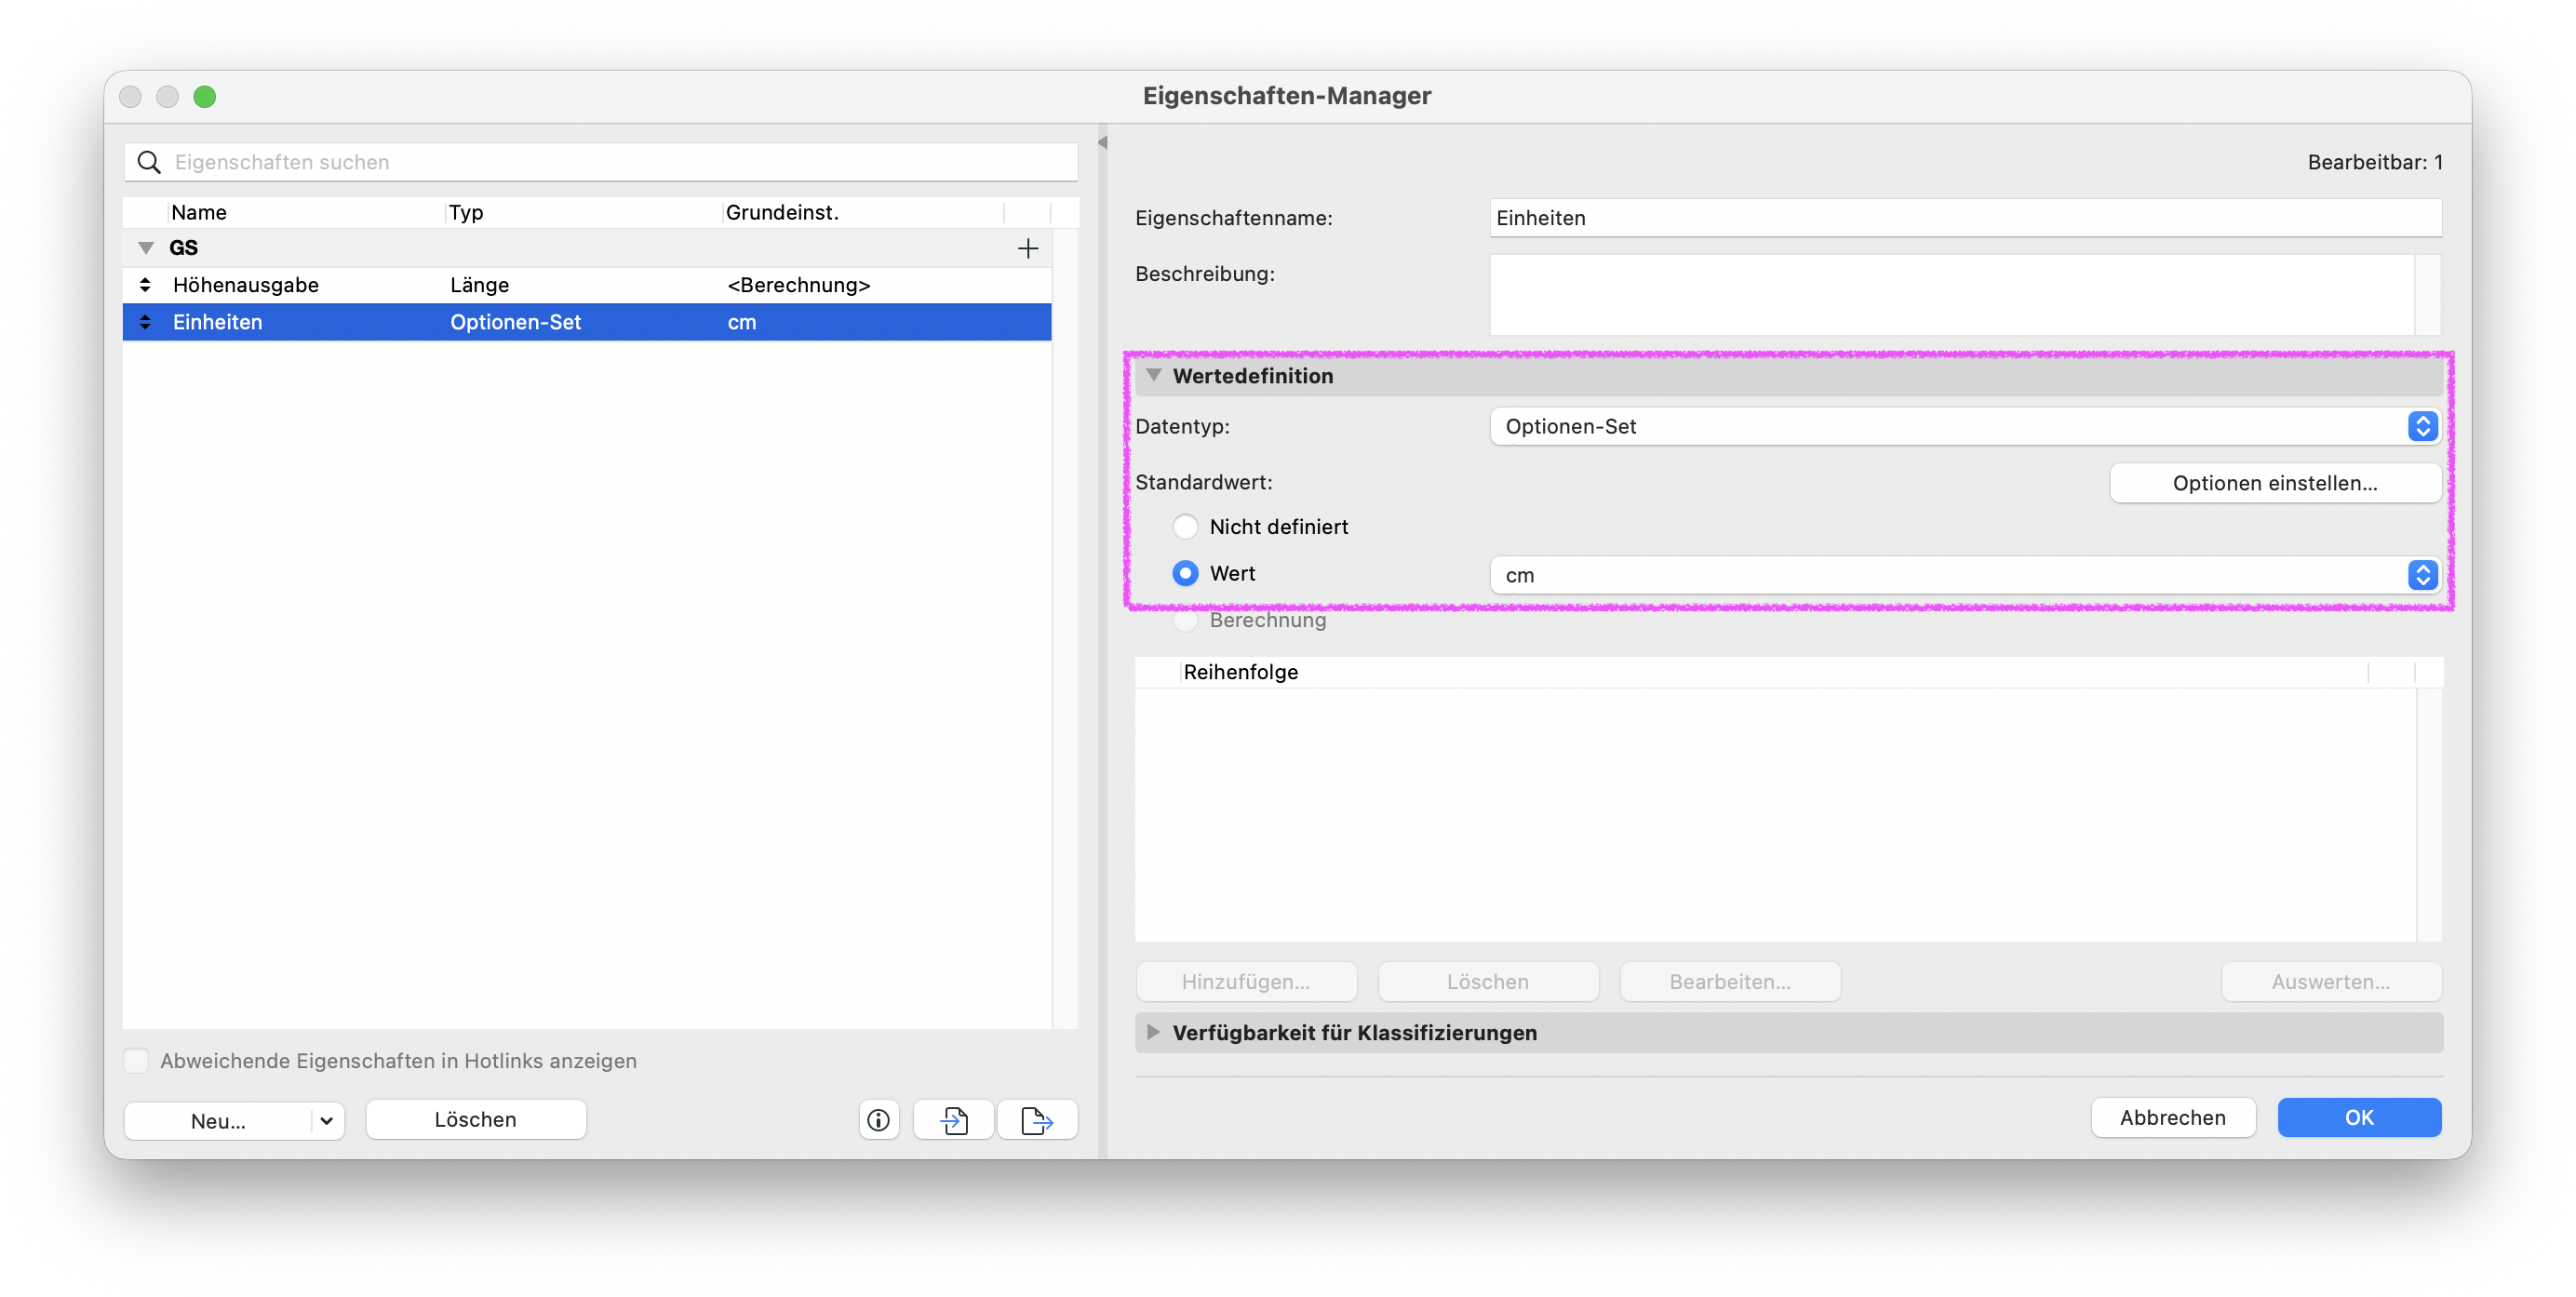Select the Einheiten property row
Image resolution: width=2576 pixels, height=1297 pixels.
point(587,322)
